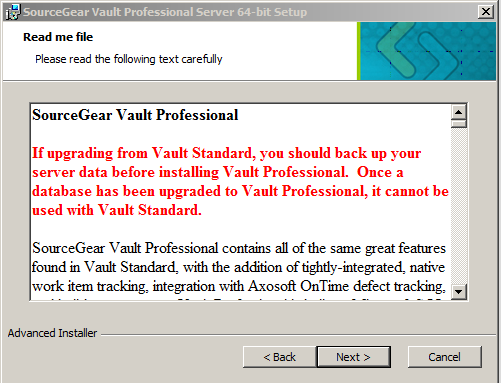Image resolution: width=501 pixels, height=383 pixels.
Task: Click the partially hidden last readme line
Action: [239, 298]
